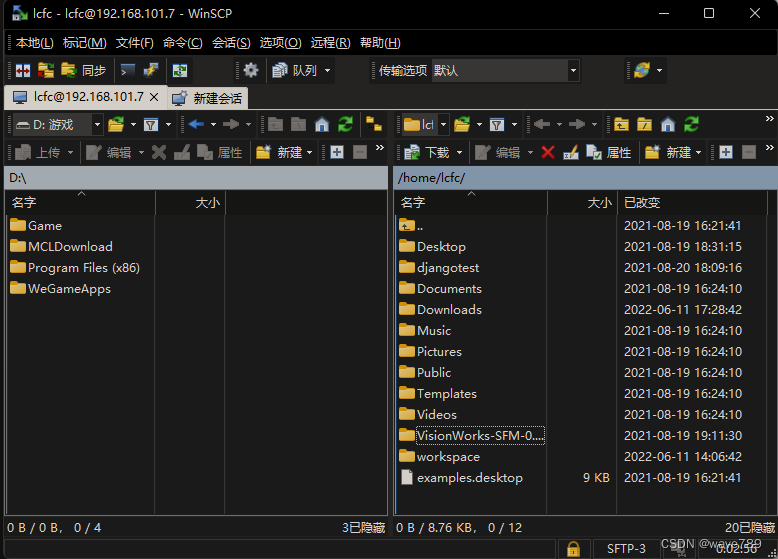Select the Game folder in local panel
Viewport: 778px width, 559px height.
point(36,226)
